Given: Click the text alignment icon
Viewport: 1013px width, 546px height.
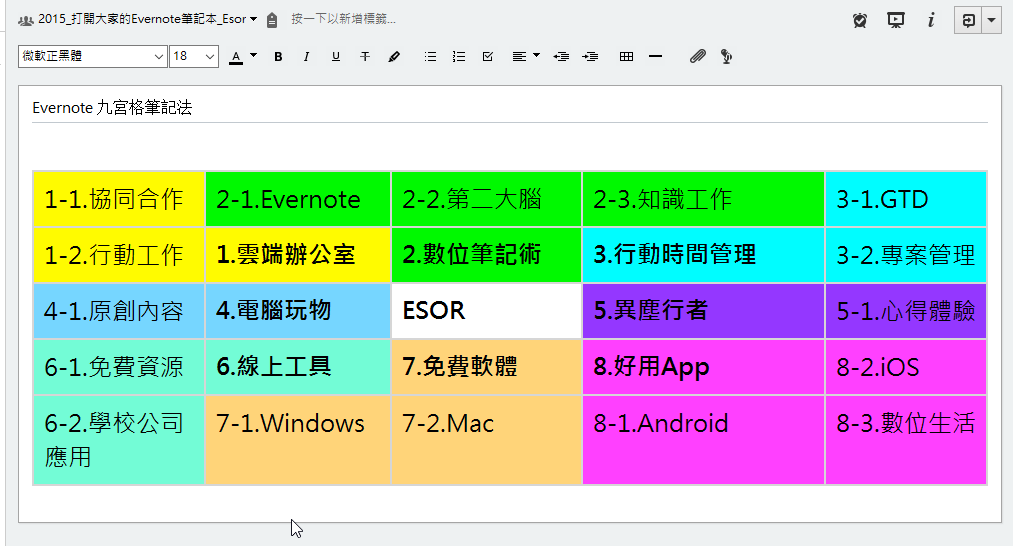Looking at the screenshot, I should [x=519, y=57].
